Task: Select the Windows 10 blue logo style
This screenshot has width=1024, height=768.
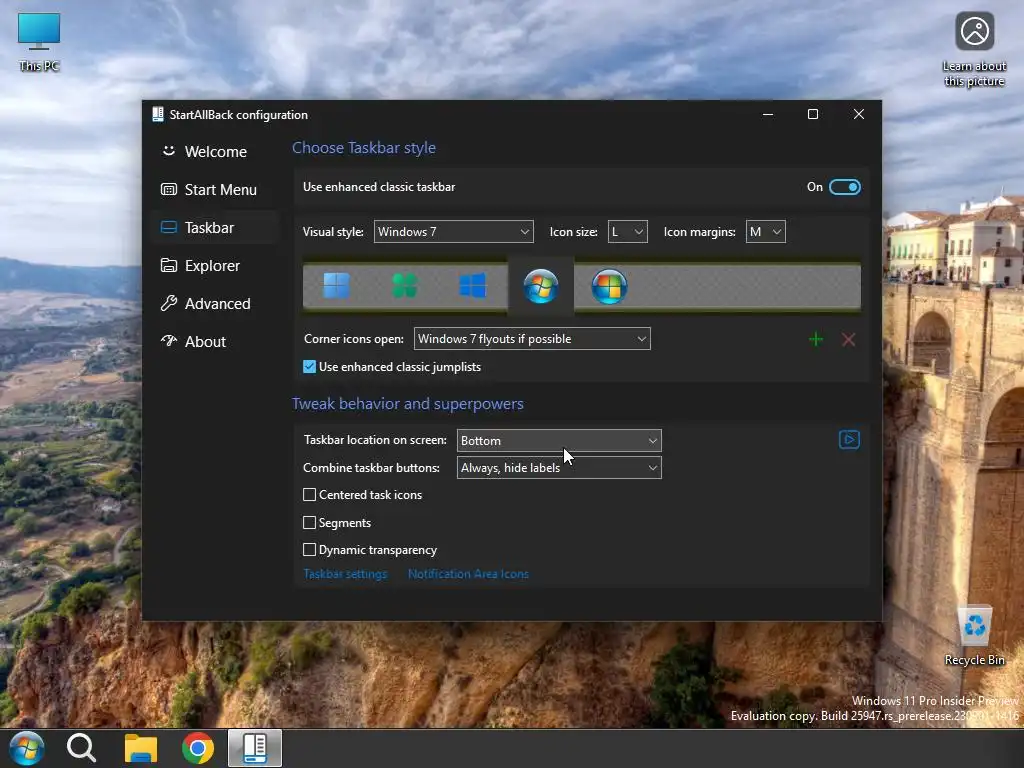Action: coord(472,285)
